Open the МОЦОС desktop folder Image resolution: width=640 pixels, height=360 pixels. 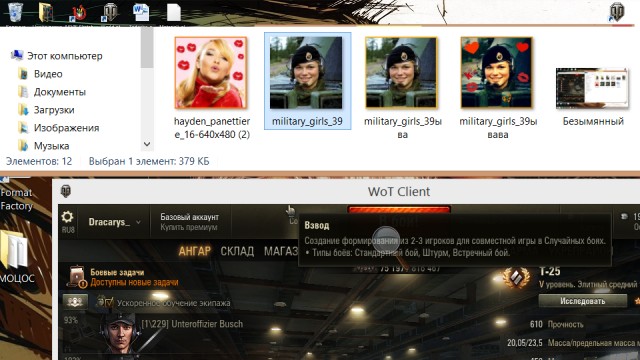(x=16, y=257)
